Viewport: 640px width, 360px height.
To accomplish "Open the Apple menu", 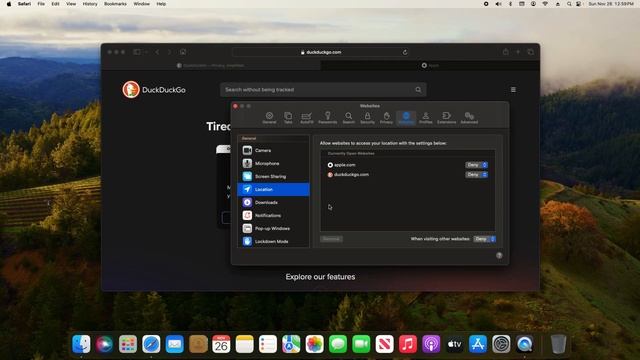I will click(x=9, y=4).
